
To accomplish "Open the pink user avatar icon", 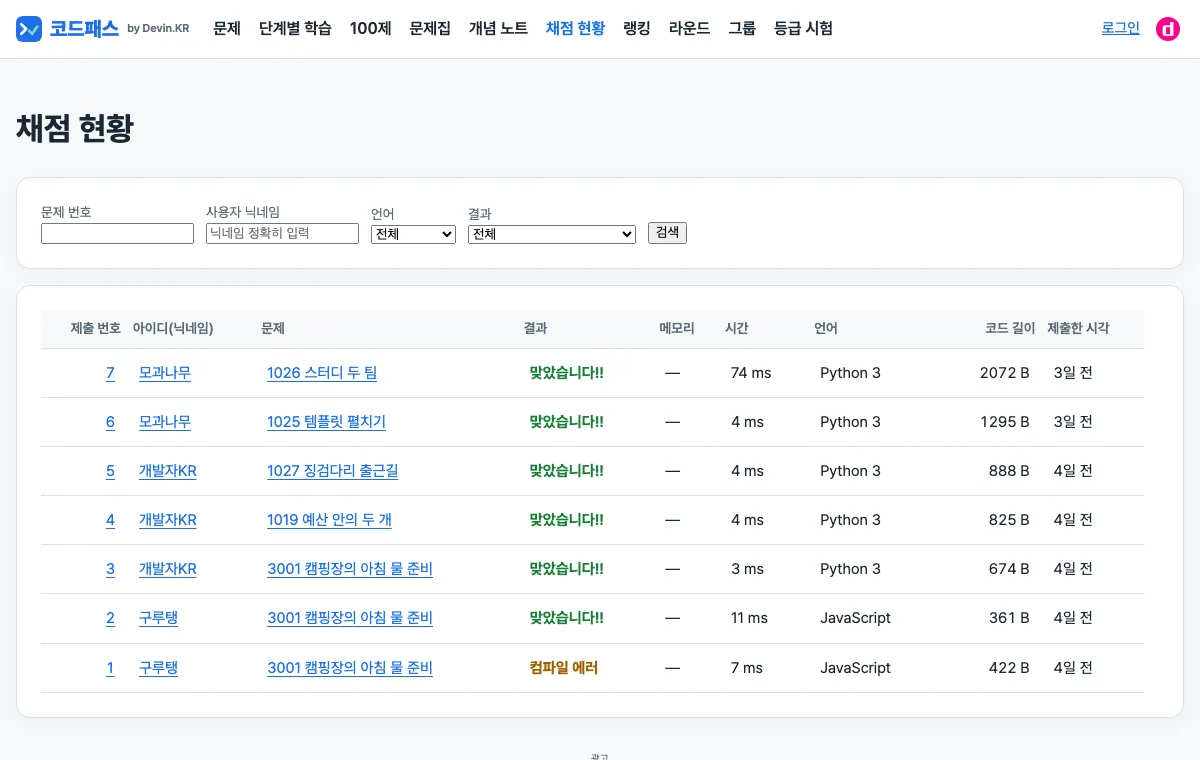I will (x=1168, y=29).
